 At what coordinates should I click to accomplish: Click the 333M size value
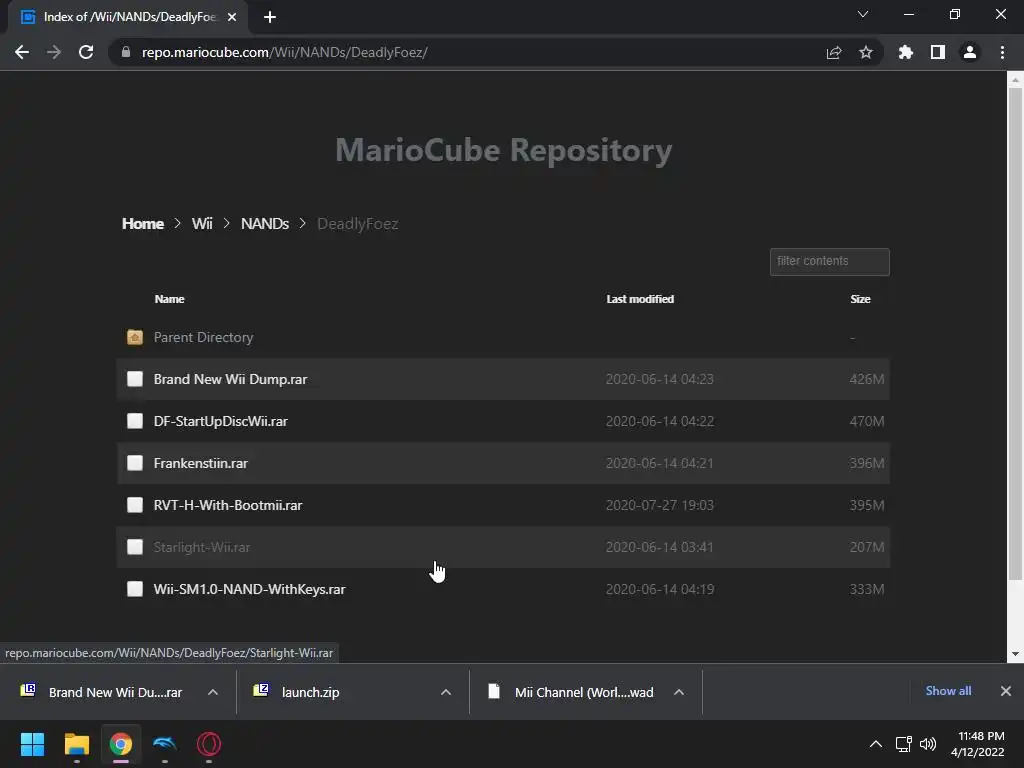(867, 589)
